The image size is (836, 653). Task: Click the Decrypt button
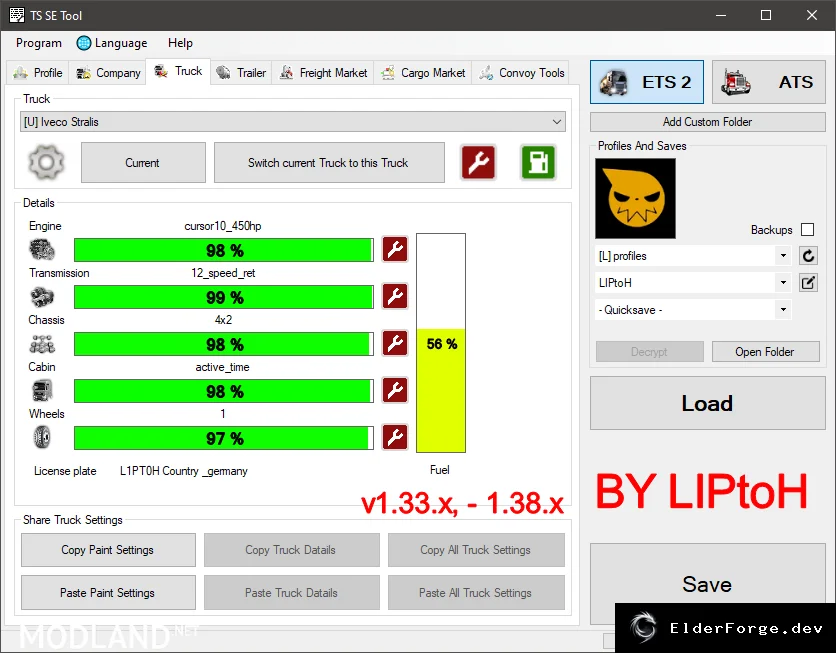(x=649, y=352)
